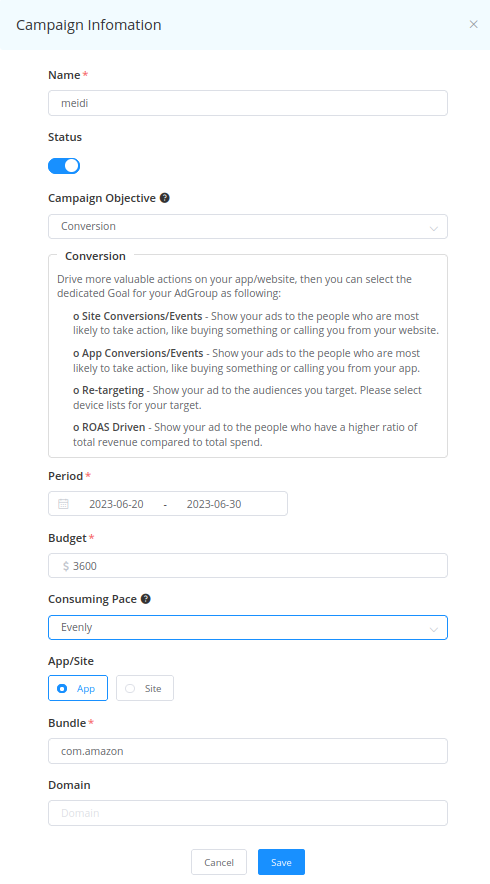Click the Campaign Objective help icon

[x=165, y=198]
